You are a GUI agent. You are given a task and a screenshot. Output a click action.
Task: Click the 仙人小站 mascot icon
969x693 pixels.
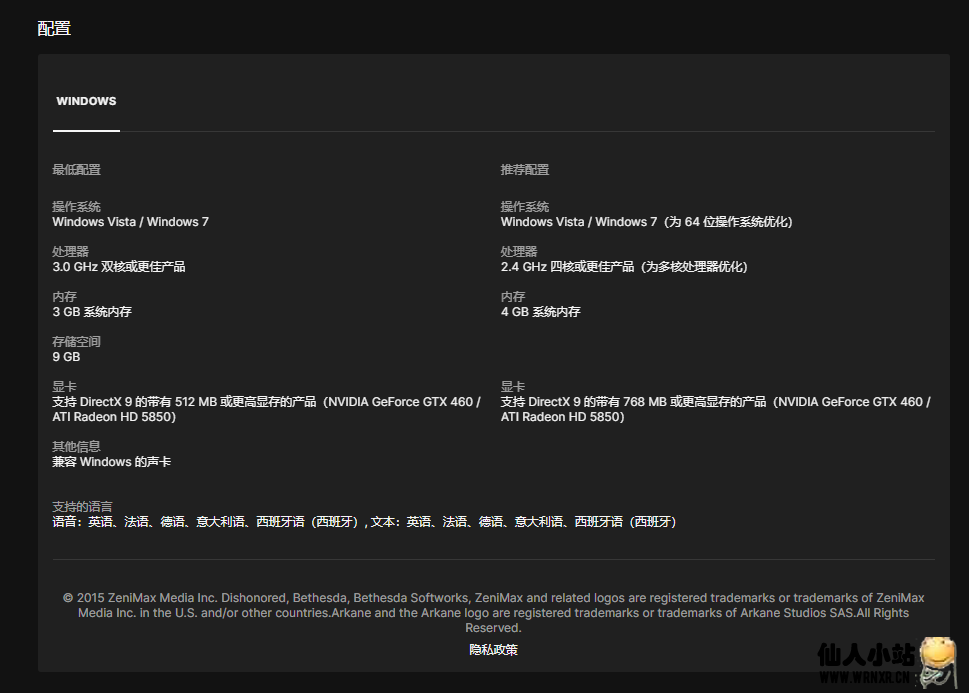tap(937, 662)
